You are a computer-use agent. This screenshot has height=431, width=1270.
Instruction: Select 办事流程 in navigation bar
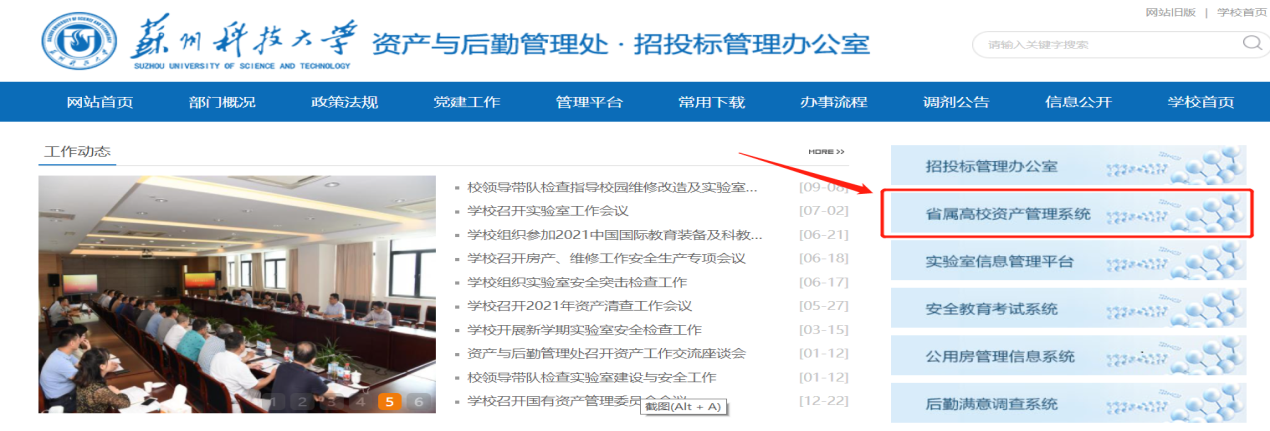click(x=833, y=102)
